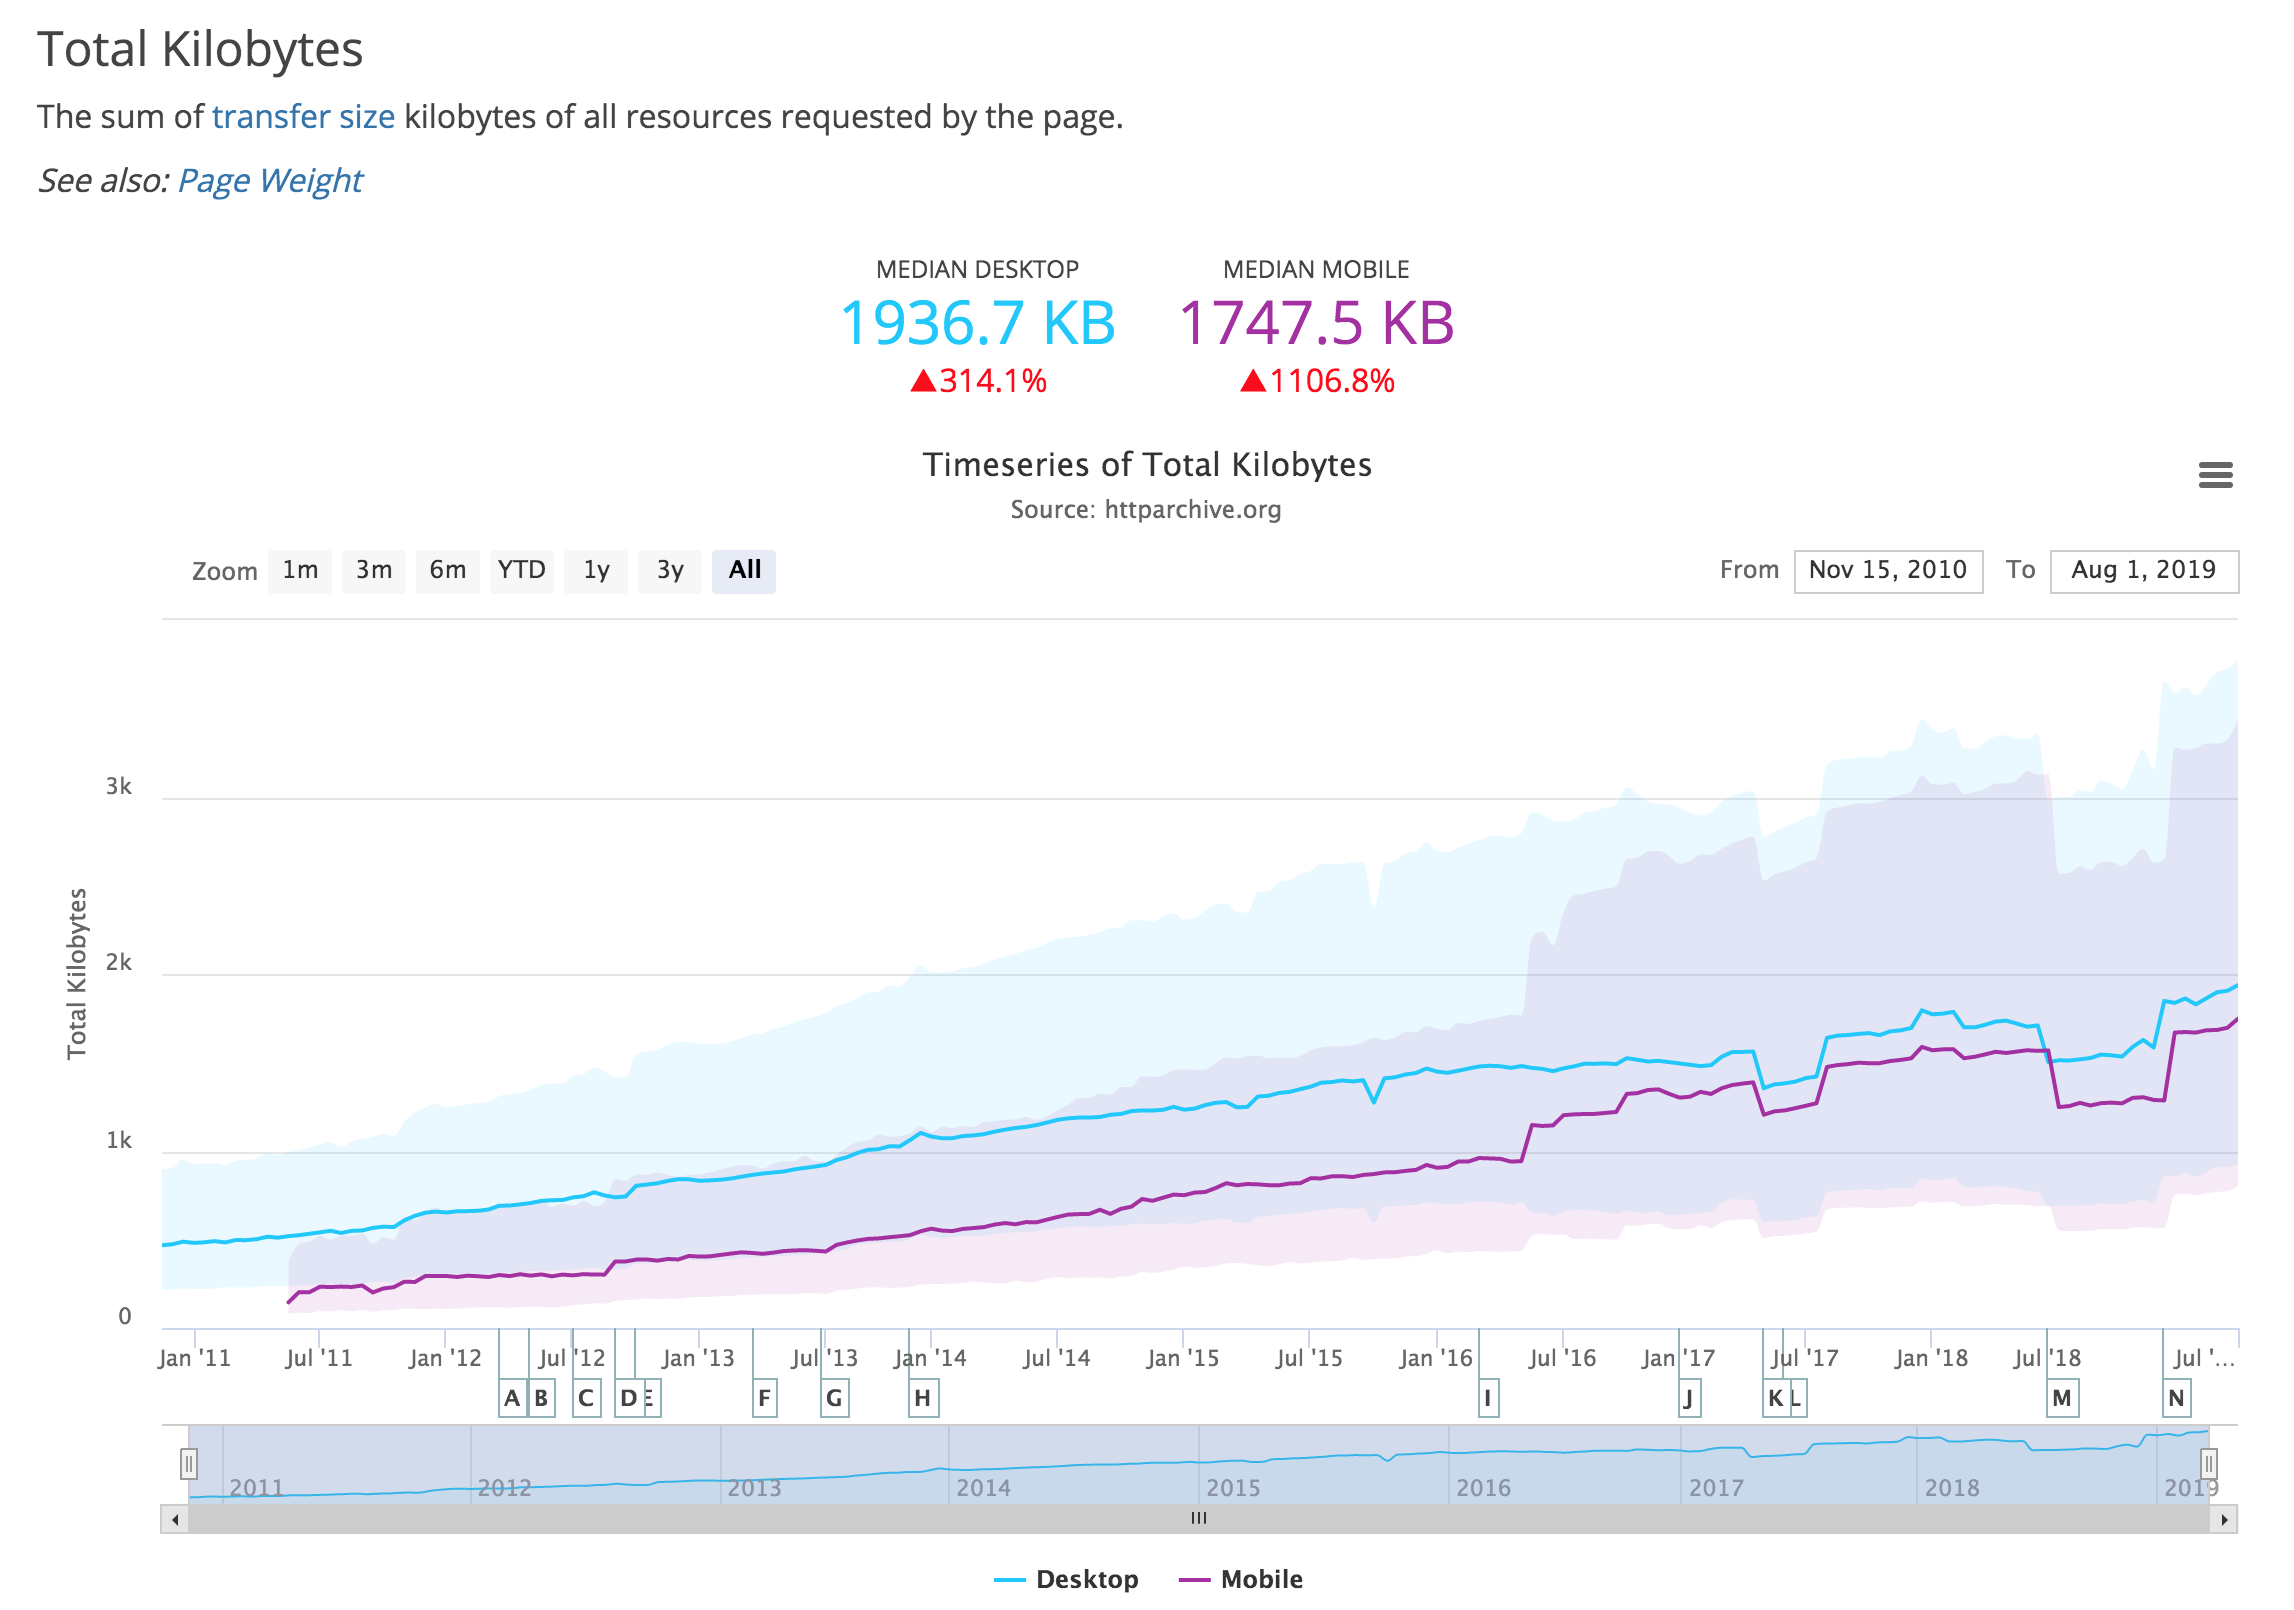Open the chart hamburger context menu
This screenshot has width=2294, height=1610.
(x=2215, y=475)
